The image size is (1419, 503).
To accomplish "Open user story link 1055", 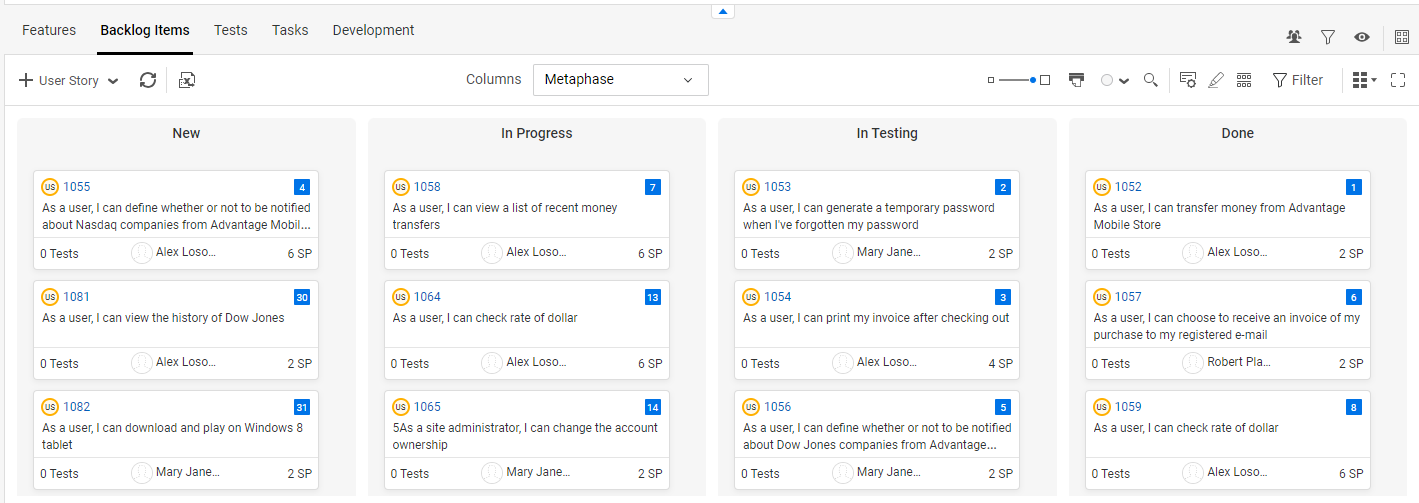I will click(77, 187).
